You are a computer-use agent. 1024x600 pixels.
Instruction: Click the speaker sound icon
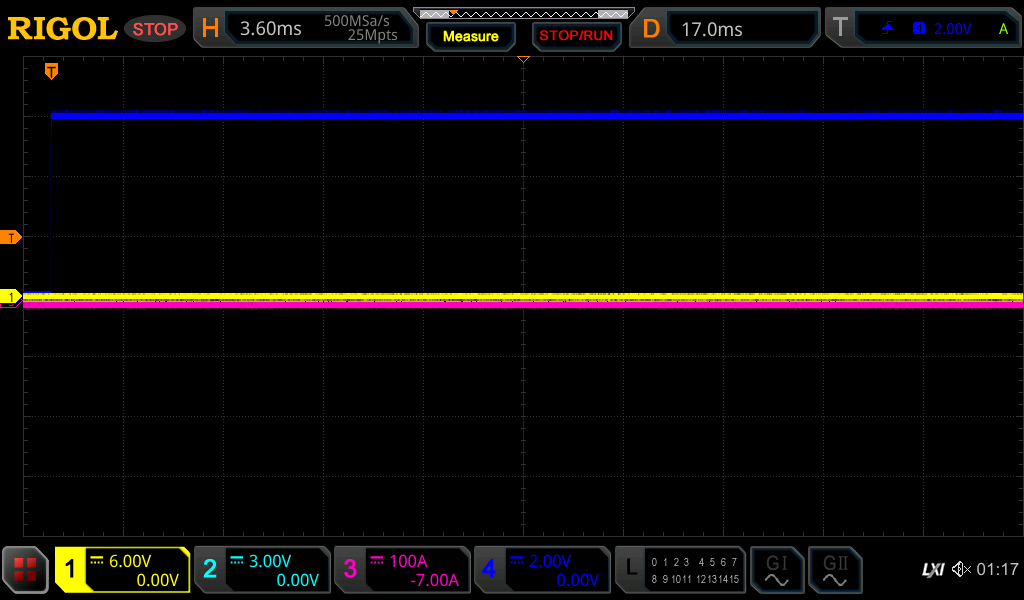[x=961, y=570]
